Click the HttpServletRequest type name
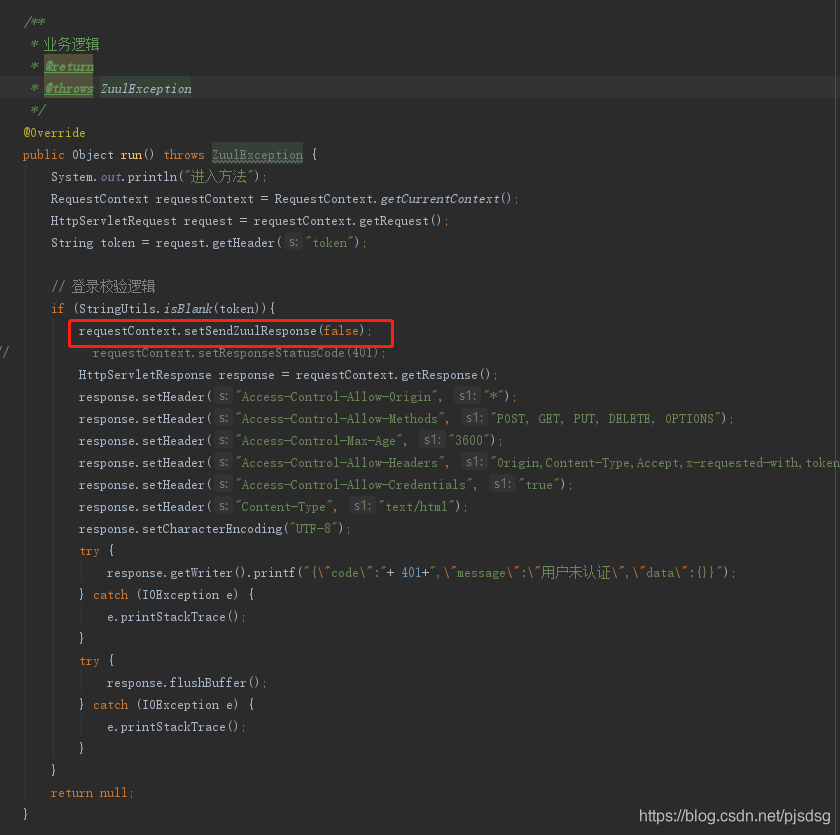 point(114,221)
